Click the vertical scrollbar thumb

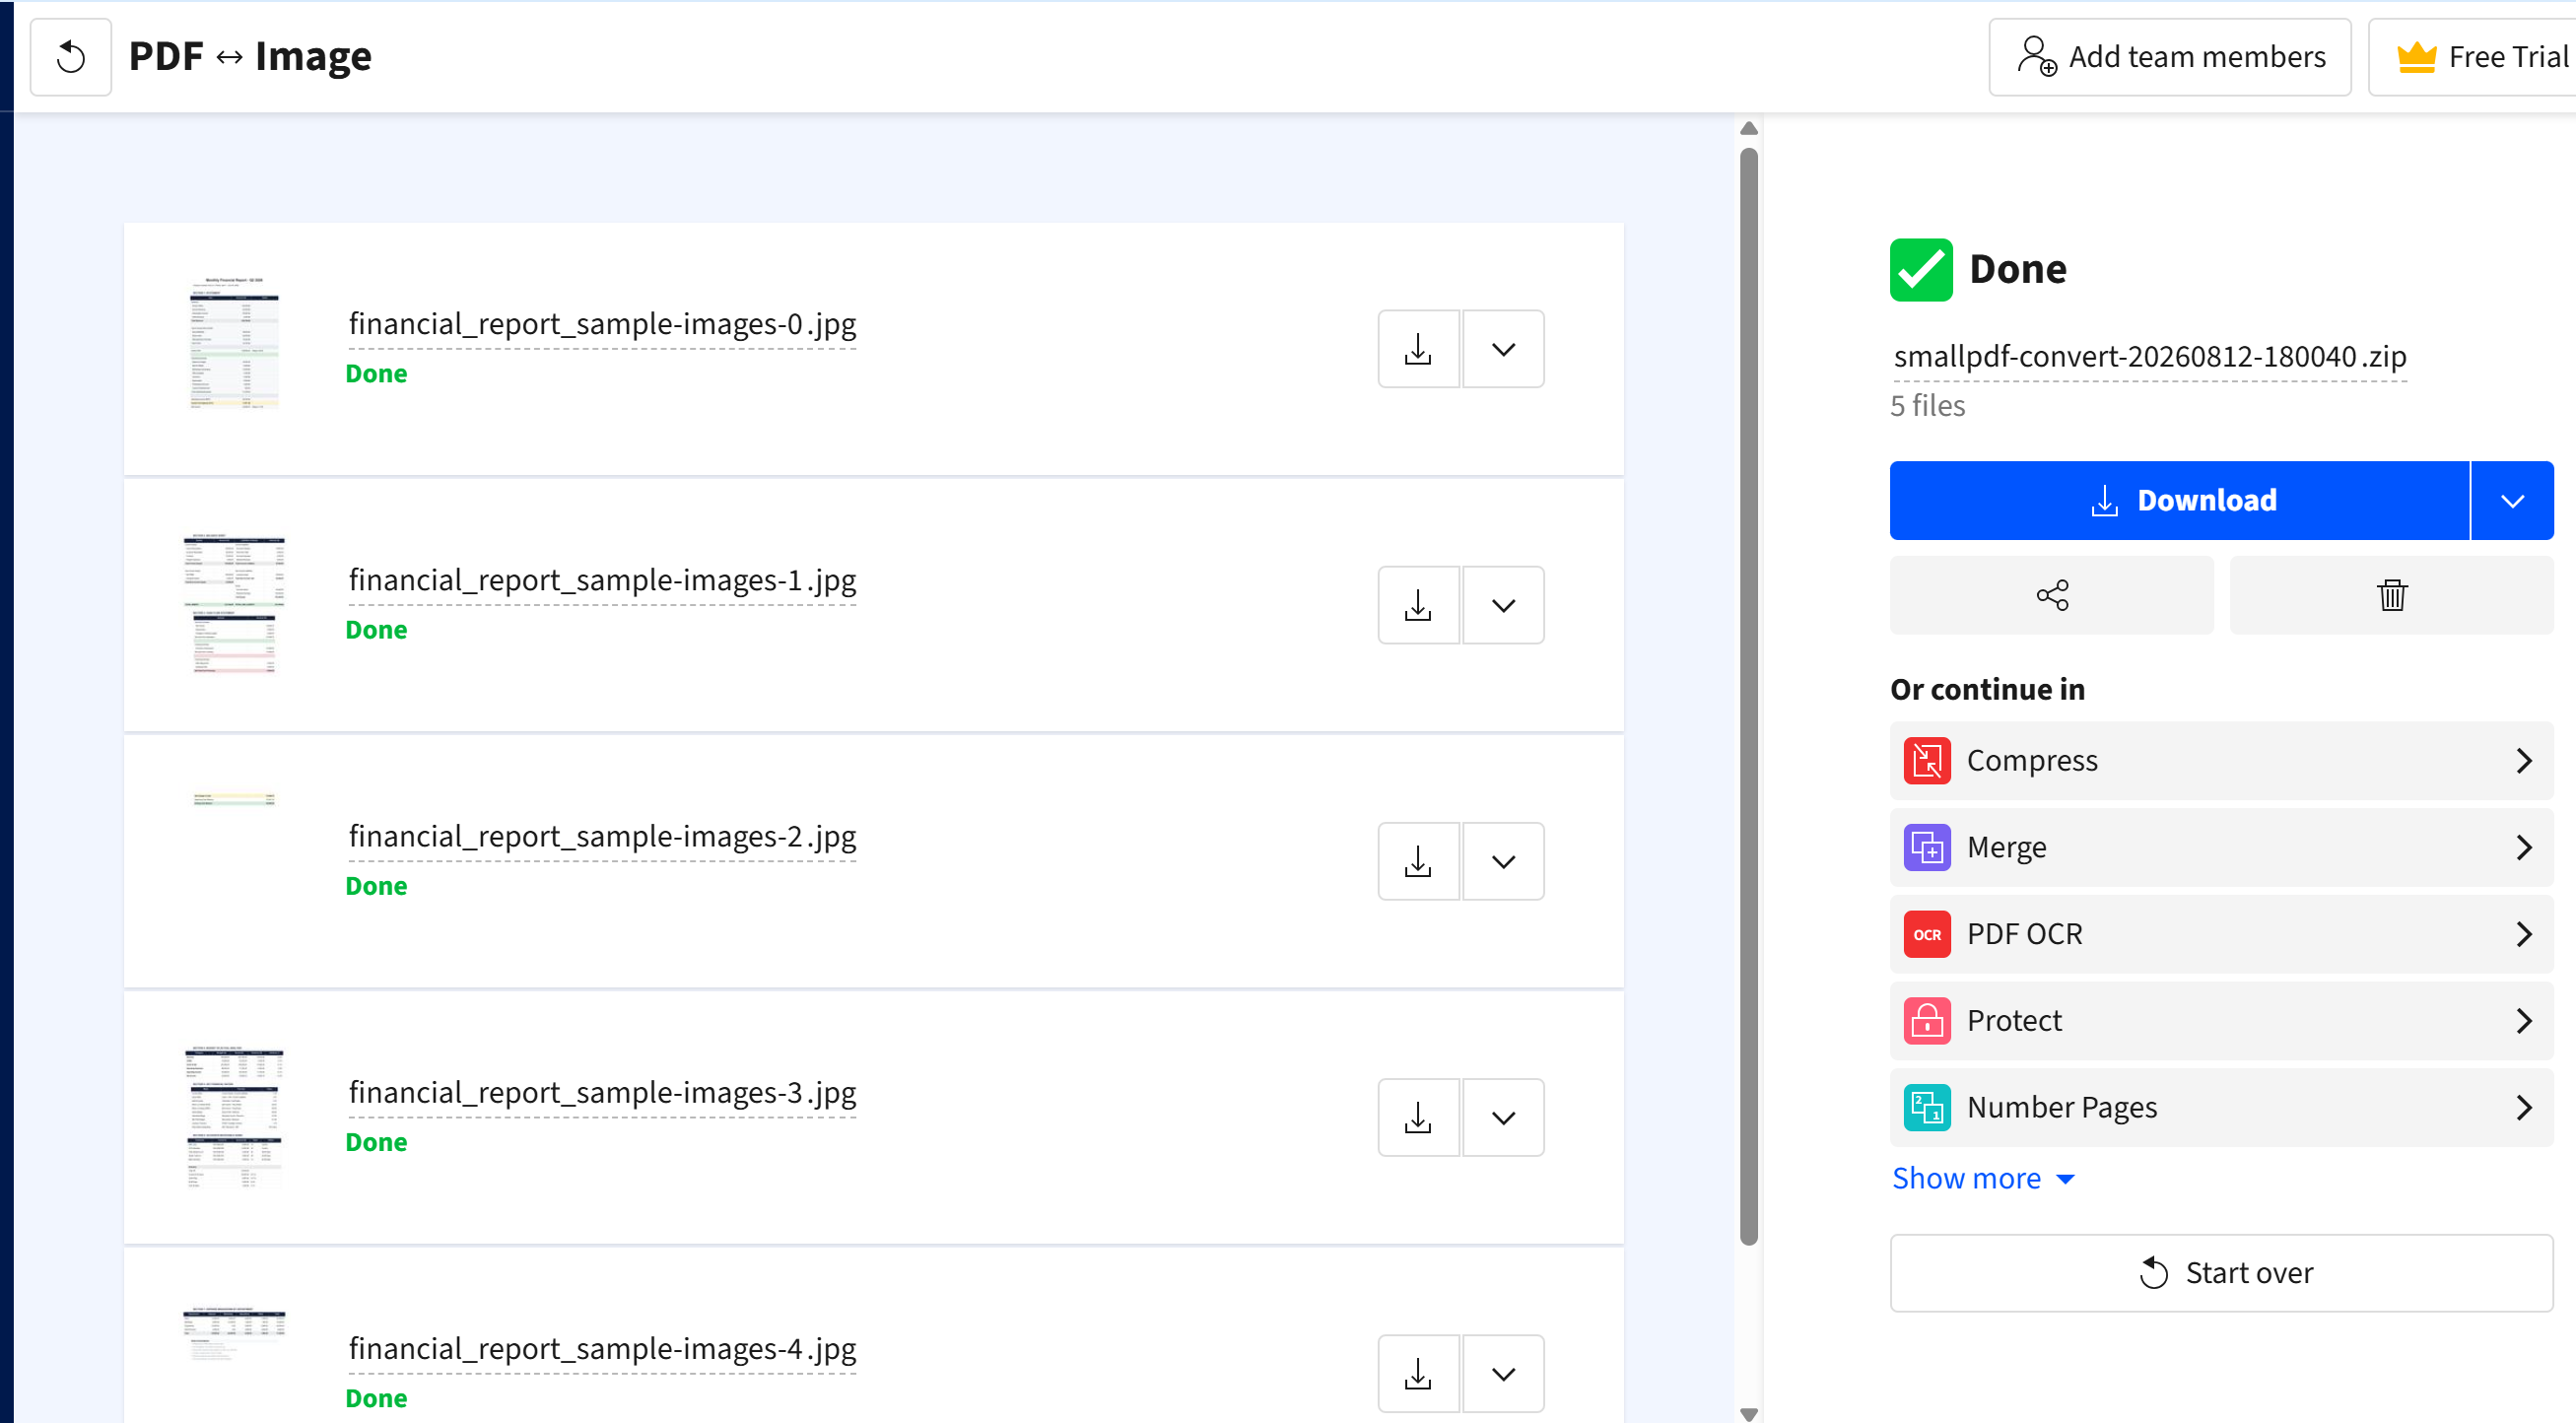point(1748,696)
